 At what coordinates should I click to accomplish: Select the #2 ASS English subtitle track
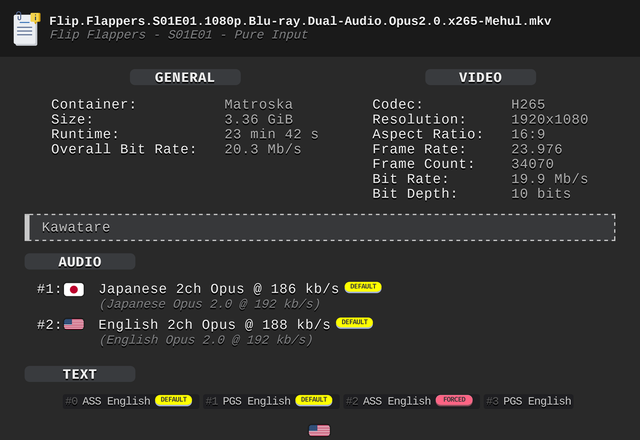(x=411, y=401)
